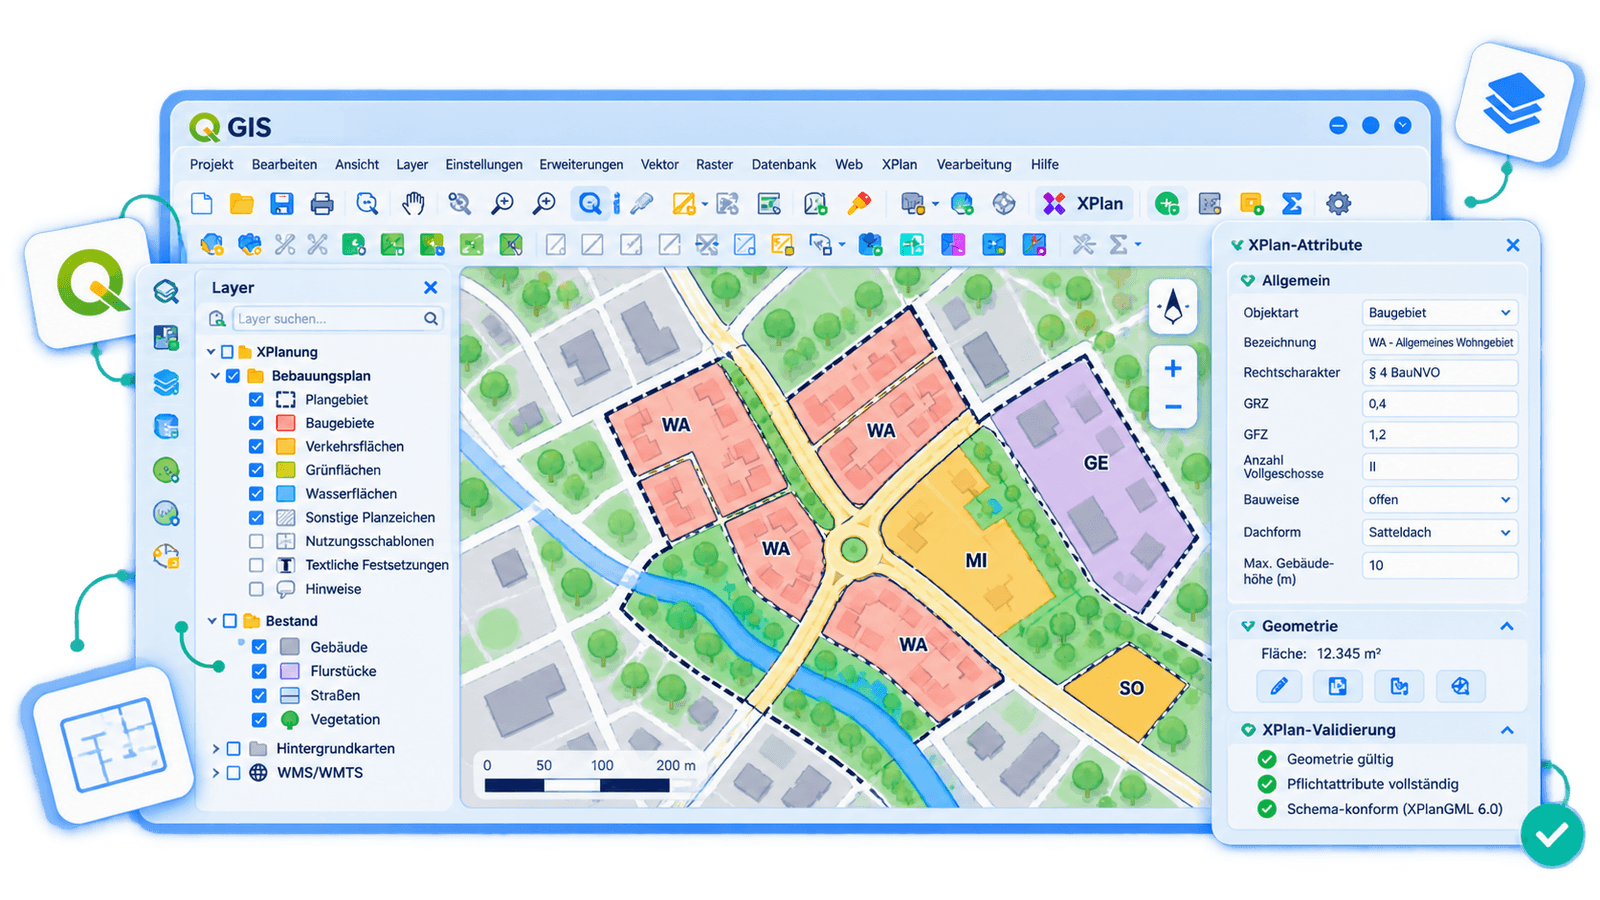Collapse the Bebauungsplan group
This screenshot has height=900, width=1600.
215,376
